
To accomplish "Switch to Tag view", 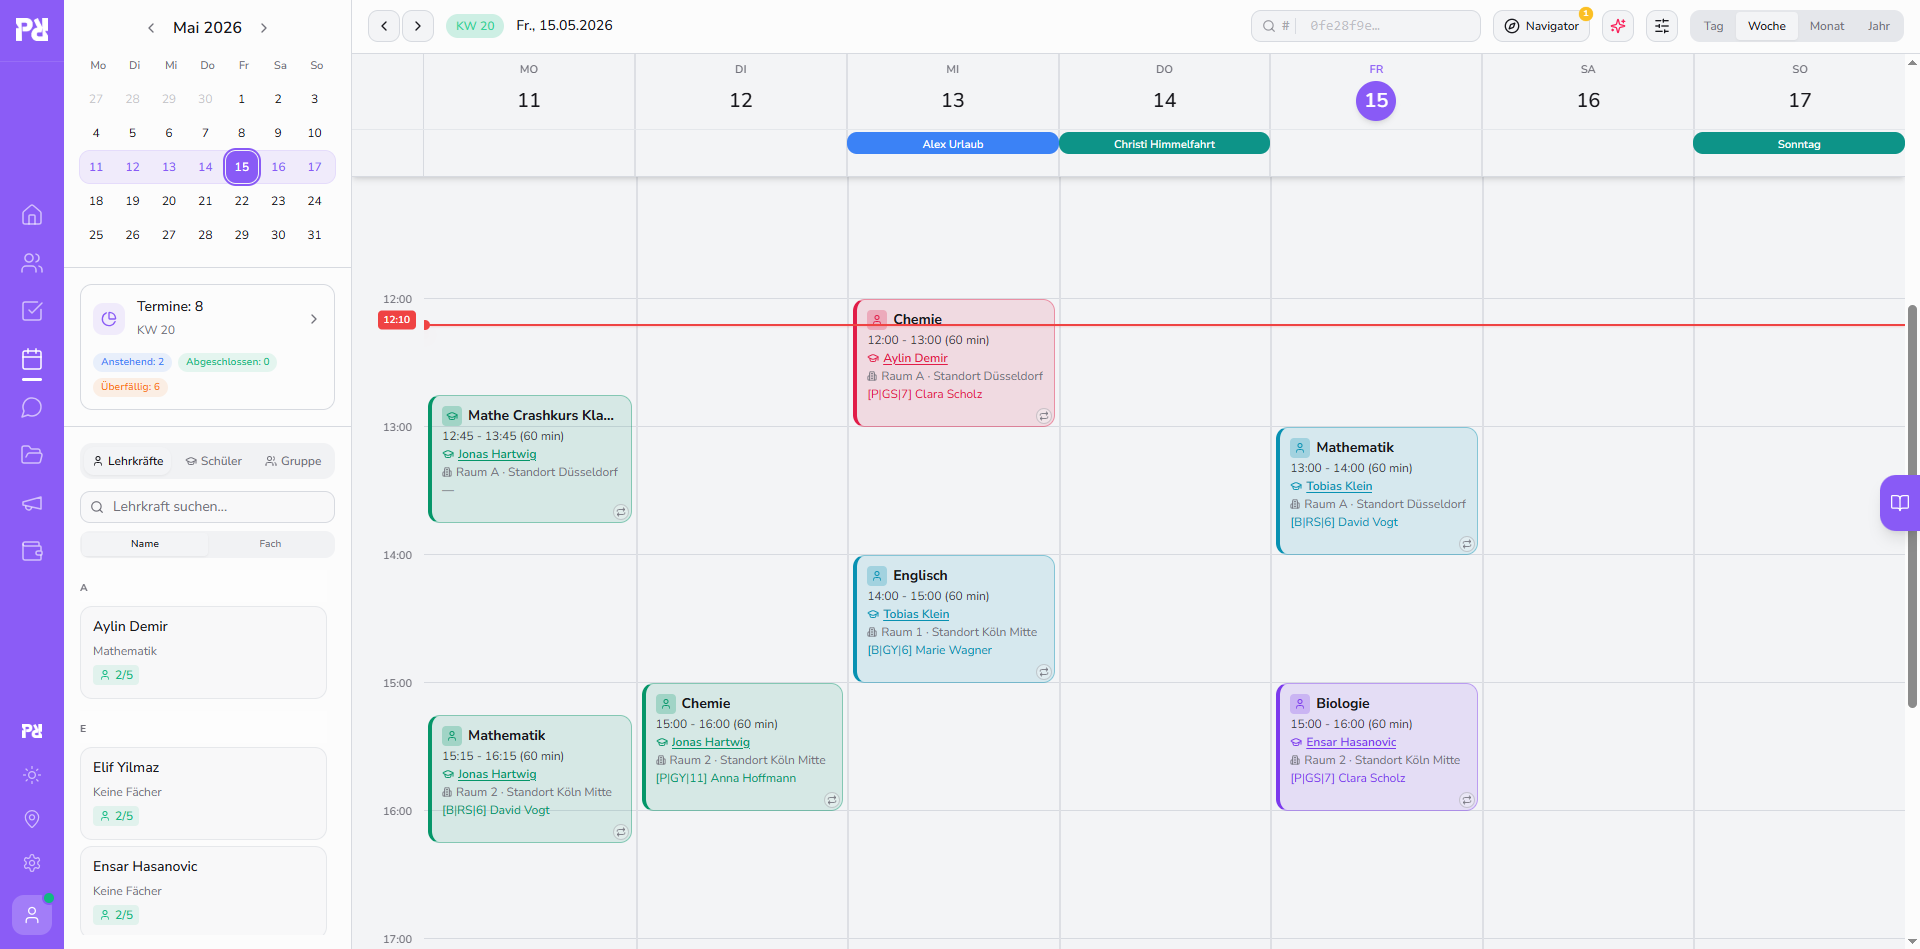I will click(x=1714, y=26).
